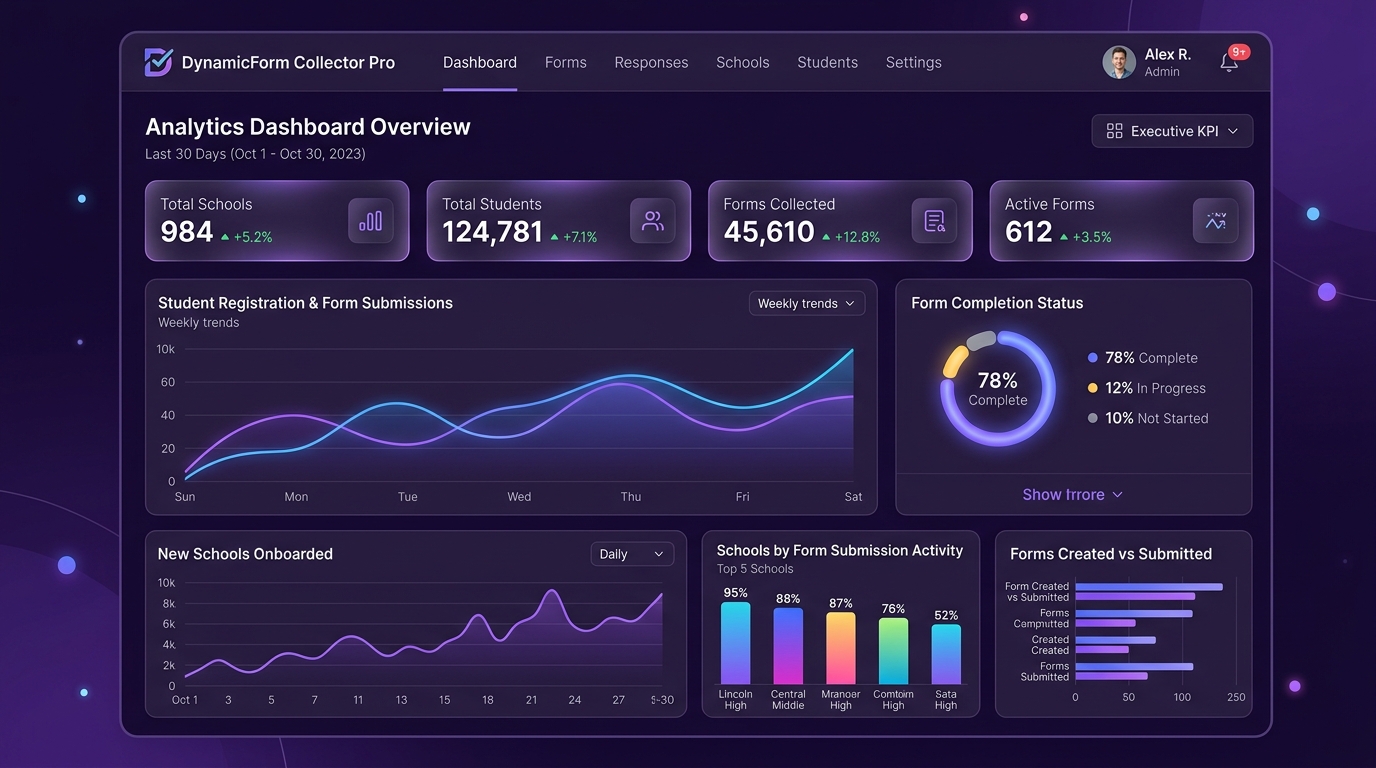Click the "Forms Created vs Submitted" chart title
The height and width of the screenshot is (768, 1376).
[x=1111, y=554]
